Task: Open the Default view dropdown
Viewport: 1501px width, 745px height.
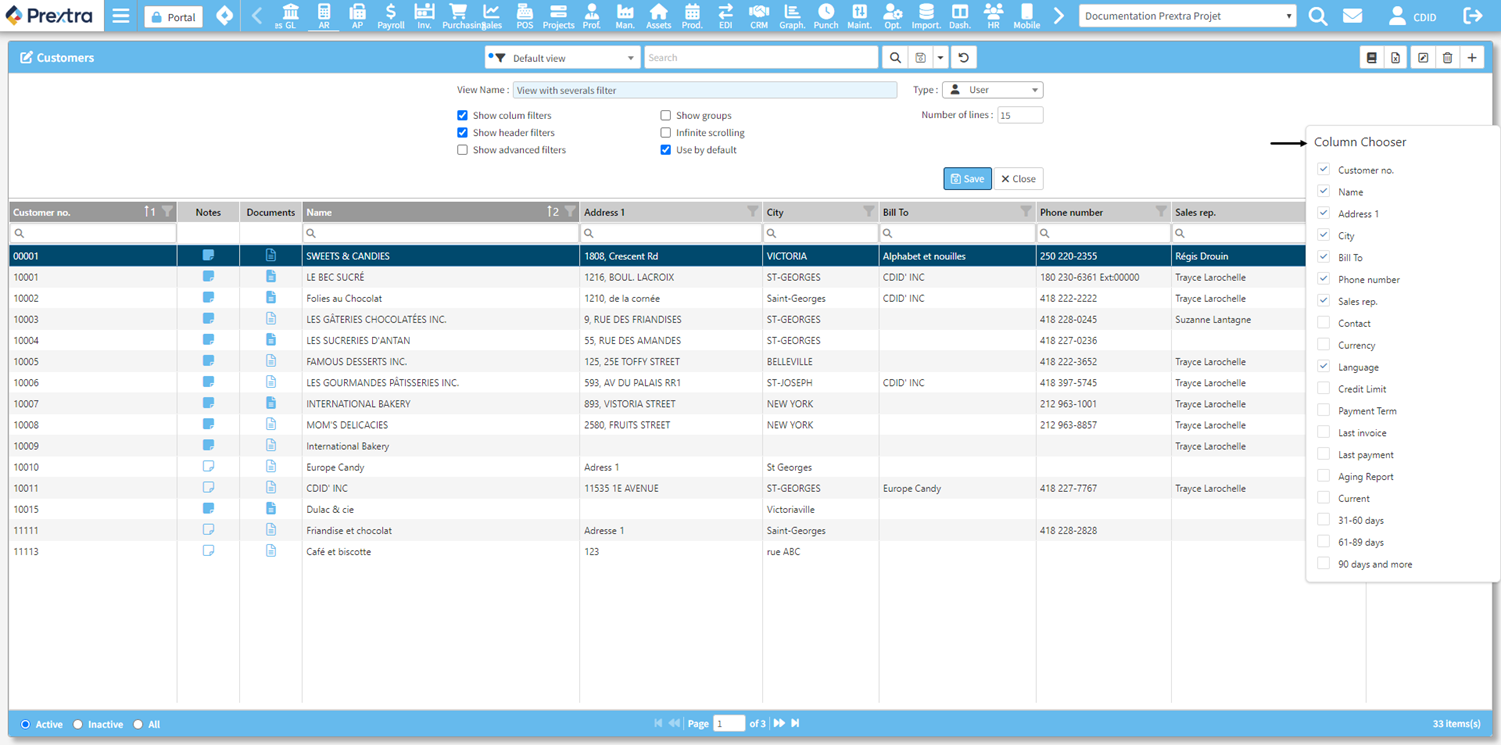Action: 562,58
